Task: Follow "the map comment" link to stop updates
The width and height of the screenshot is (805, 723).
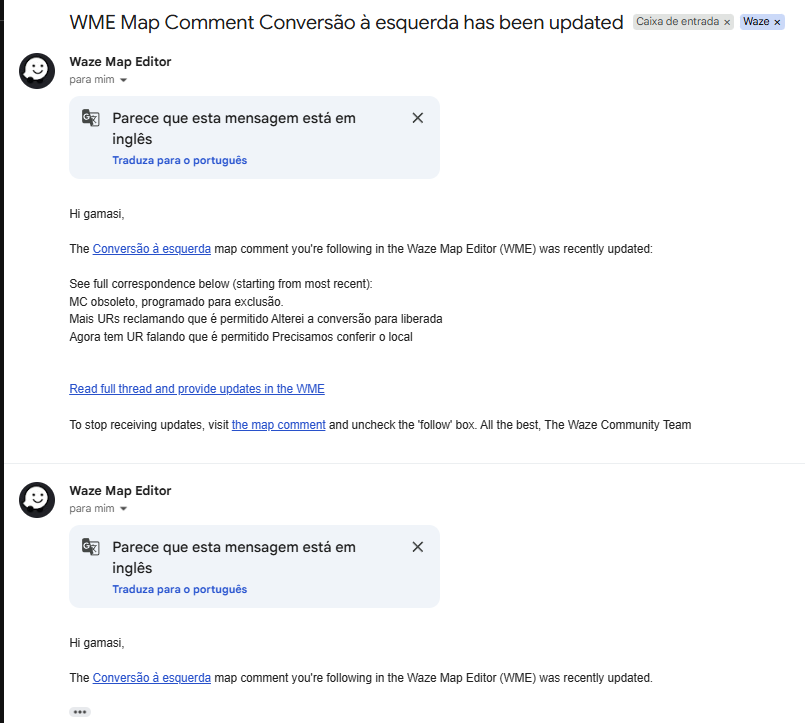Action: pos(278,425)
